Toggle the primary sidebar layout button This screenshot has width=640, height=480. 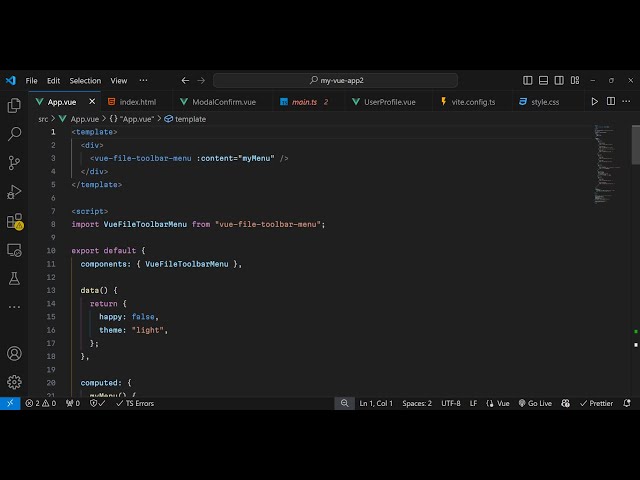click(528, 80)
